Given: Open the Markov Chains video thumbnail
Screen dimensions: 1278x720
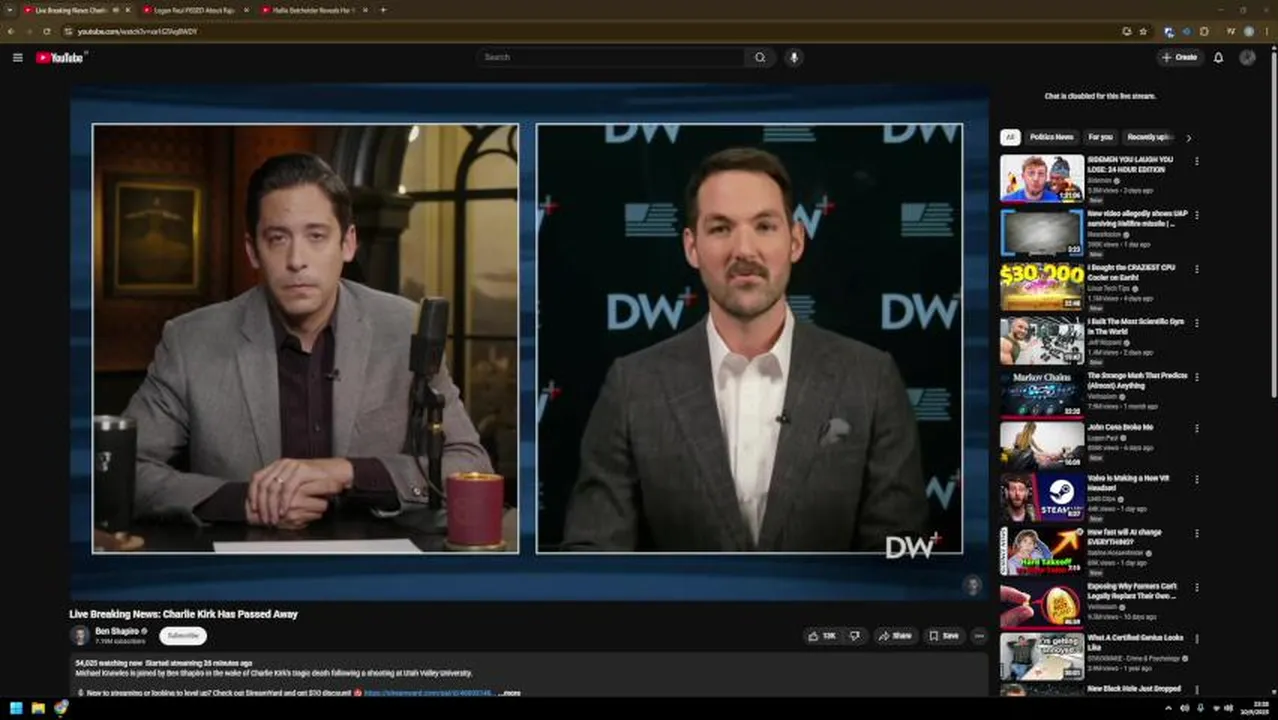Looking at the screenshot, I should click(x=1041, y=394).
